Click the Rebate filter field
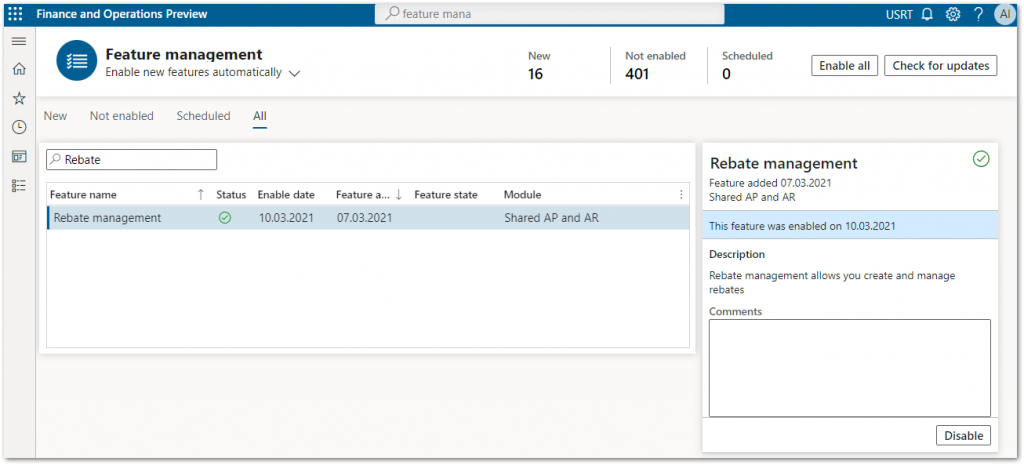This screenshot has height=465, width=1024. pyautogui.click(x=131, y=159)
